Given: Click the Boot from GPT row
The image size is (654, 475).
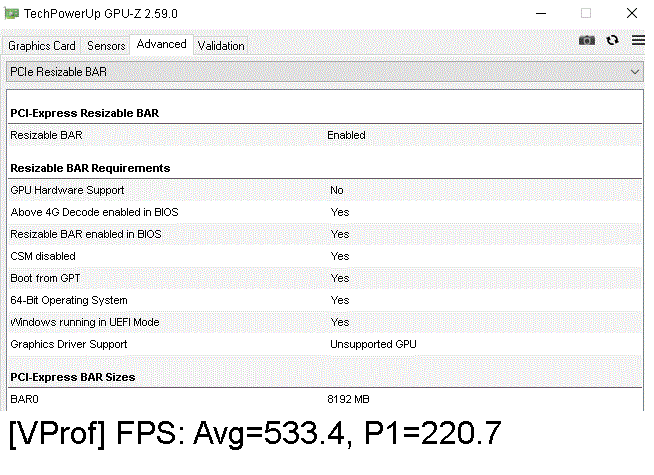Looking at the screenshot, I should (326, 278).
